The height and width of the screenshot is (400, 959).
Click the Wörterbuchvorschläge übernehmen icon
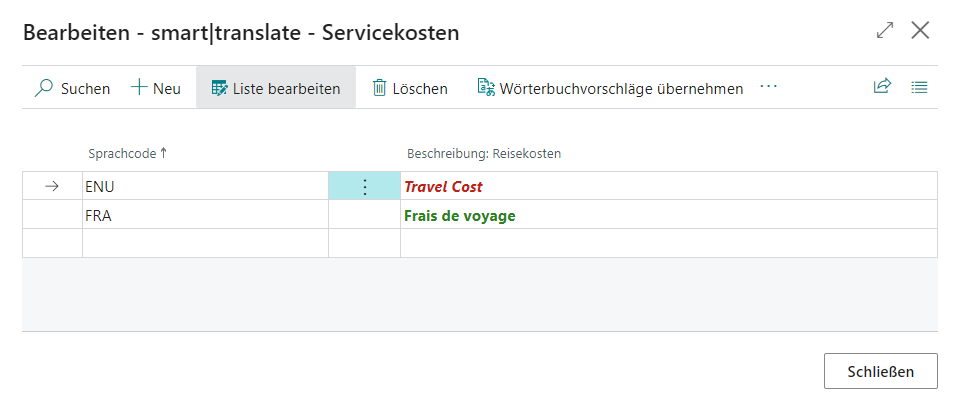pos(486,88)
